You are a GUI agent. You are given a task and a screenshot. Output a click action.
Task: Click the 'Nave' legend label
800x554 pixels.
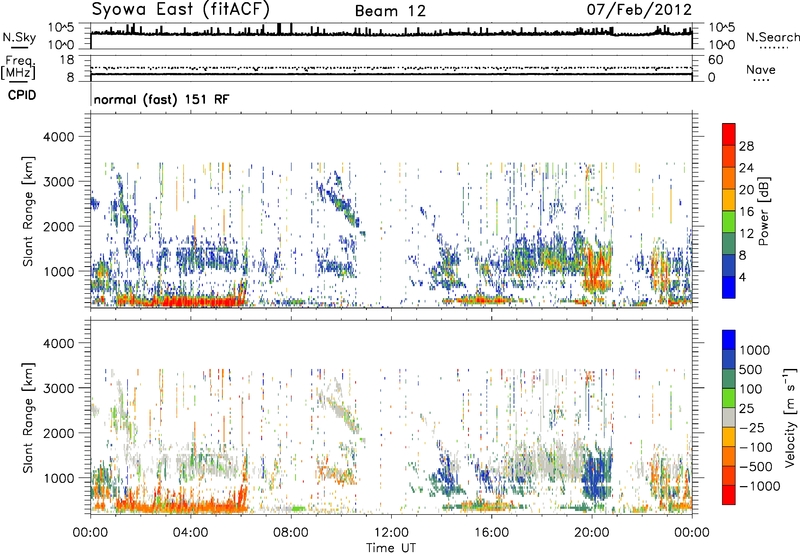761,69
